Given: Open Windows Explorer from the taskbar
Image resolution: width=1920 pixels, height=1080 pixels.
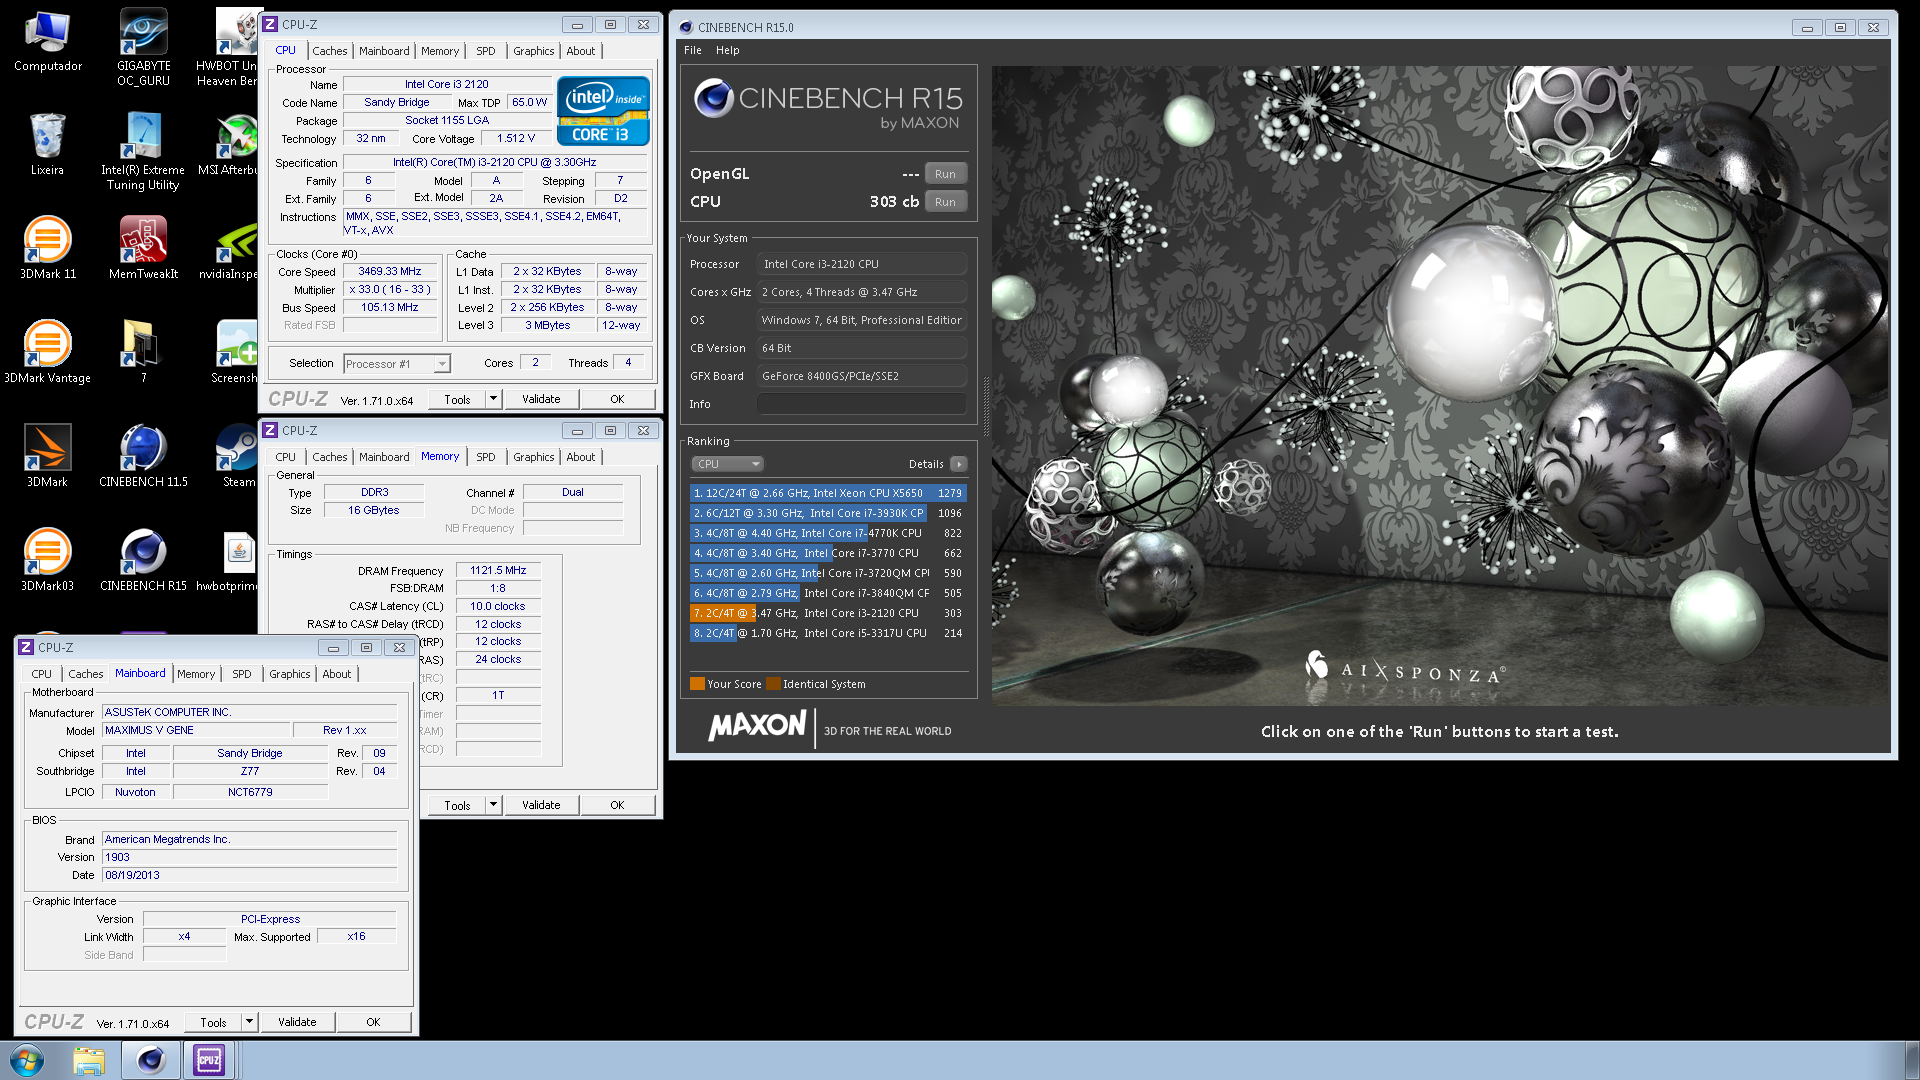Looking at the screenshot, I should pos(89,1060).
